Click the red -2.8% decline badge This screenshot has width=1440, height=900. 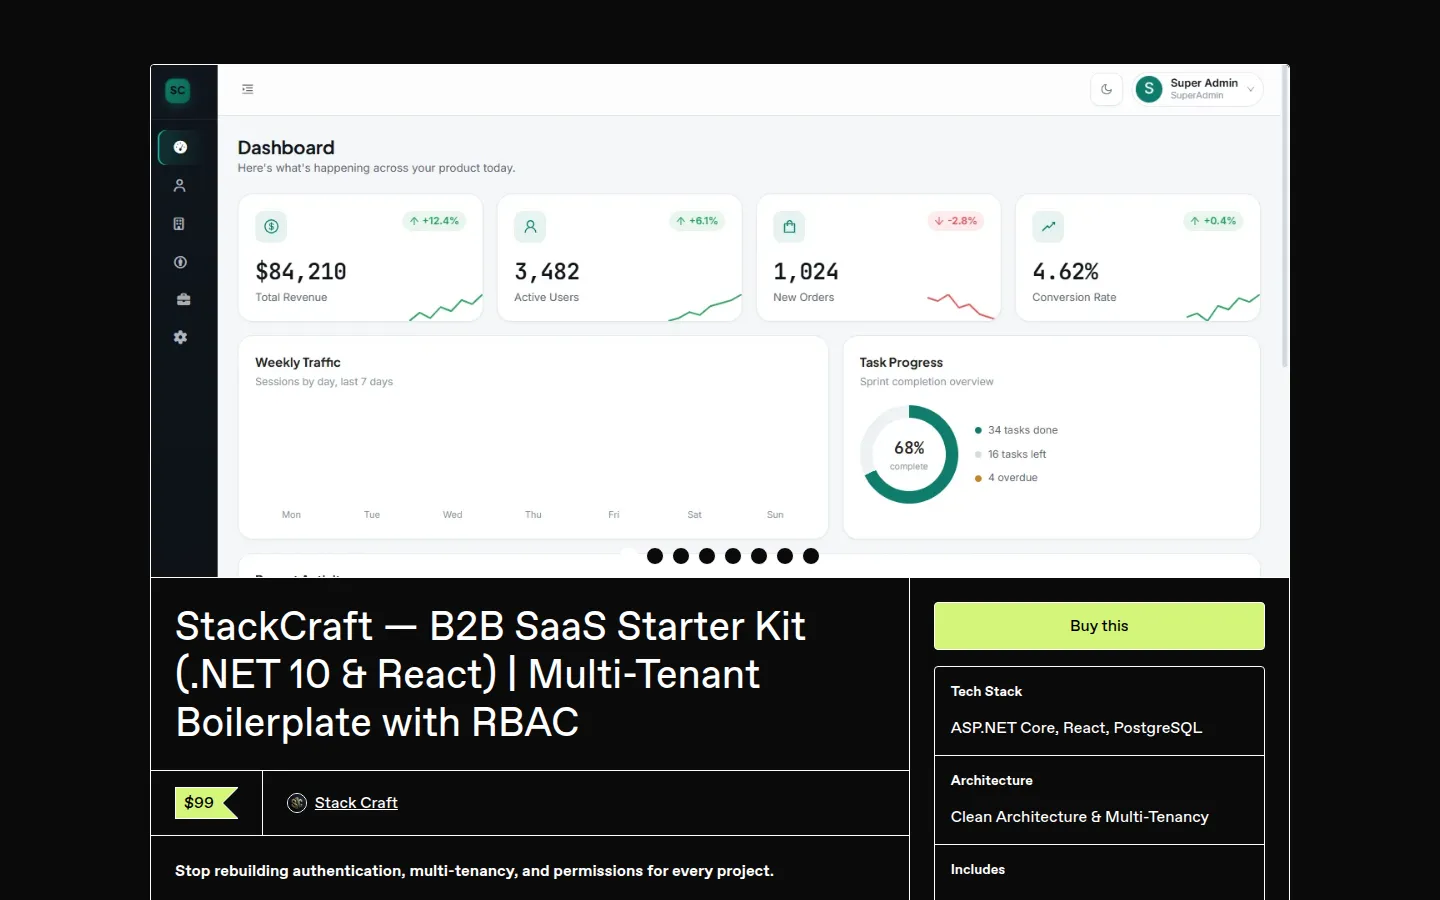[x=956, y=221]
